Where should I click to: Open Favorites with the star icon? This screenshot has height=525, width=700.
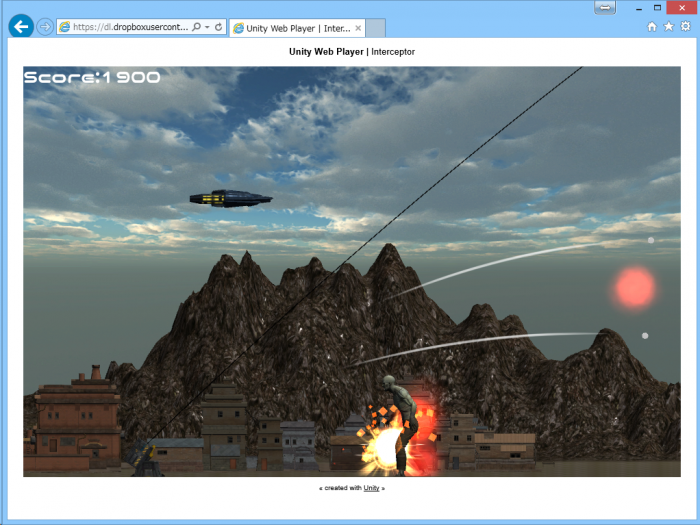click(x=668, y=27)
